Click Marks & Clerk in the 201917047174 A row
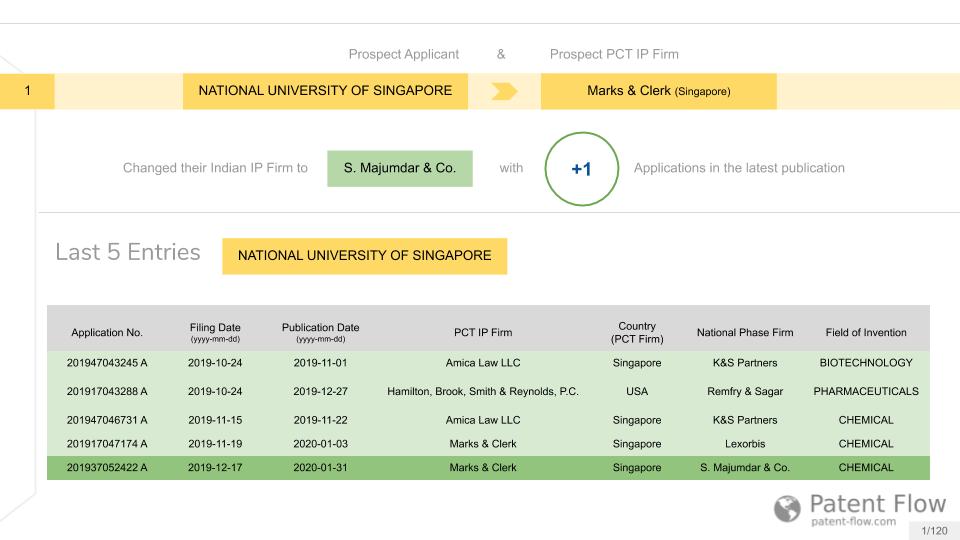The width and height of the screenshot is (960, 540). pyautogui.click(x=483, y=444)
